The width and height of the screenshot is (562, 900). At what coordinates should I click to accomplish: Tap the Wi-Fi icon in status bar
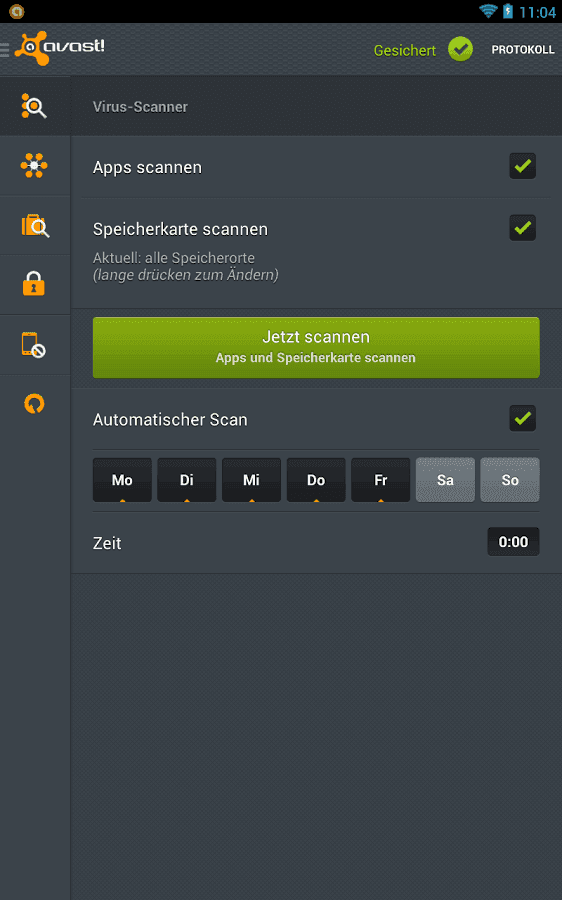pos(488,11)
